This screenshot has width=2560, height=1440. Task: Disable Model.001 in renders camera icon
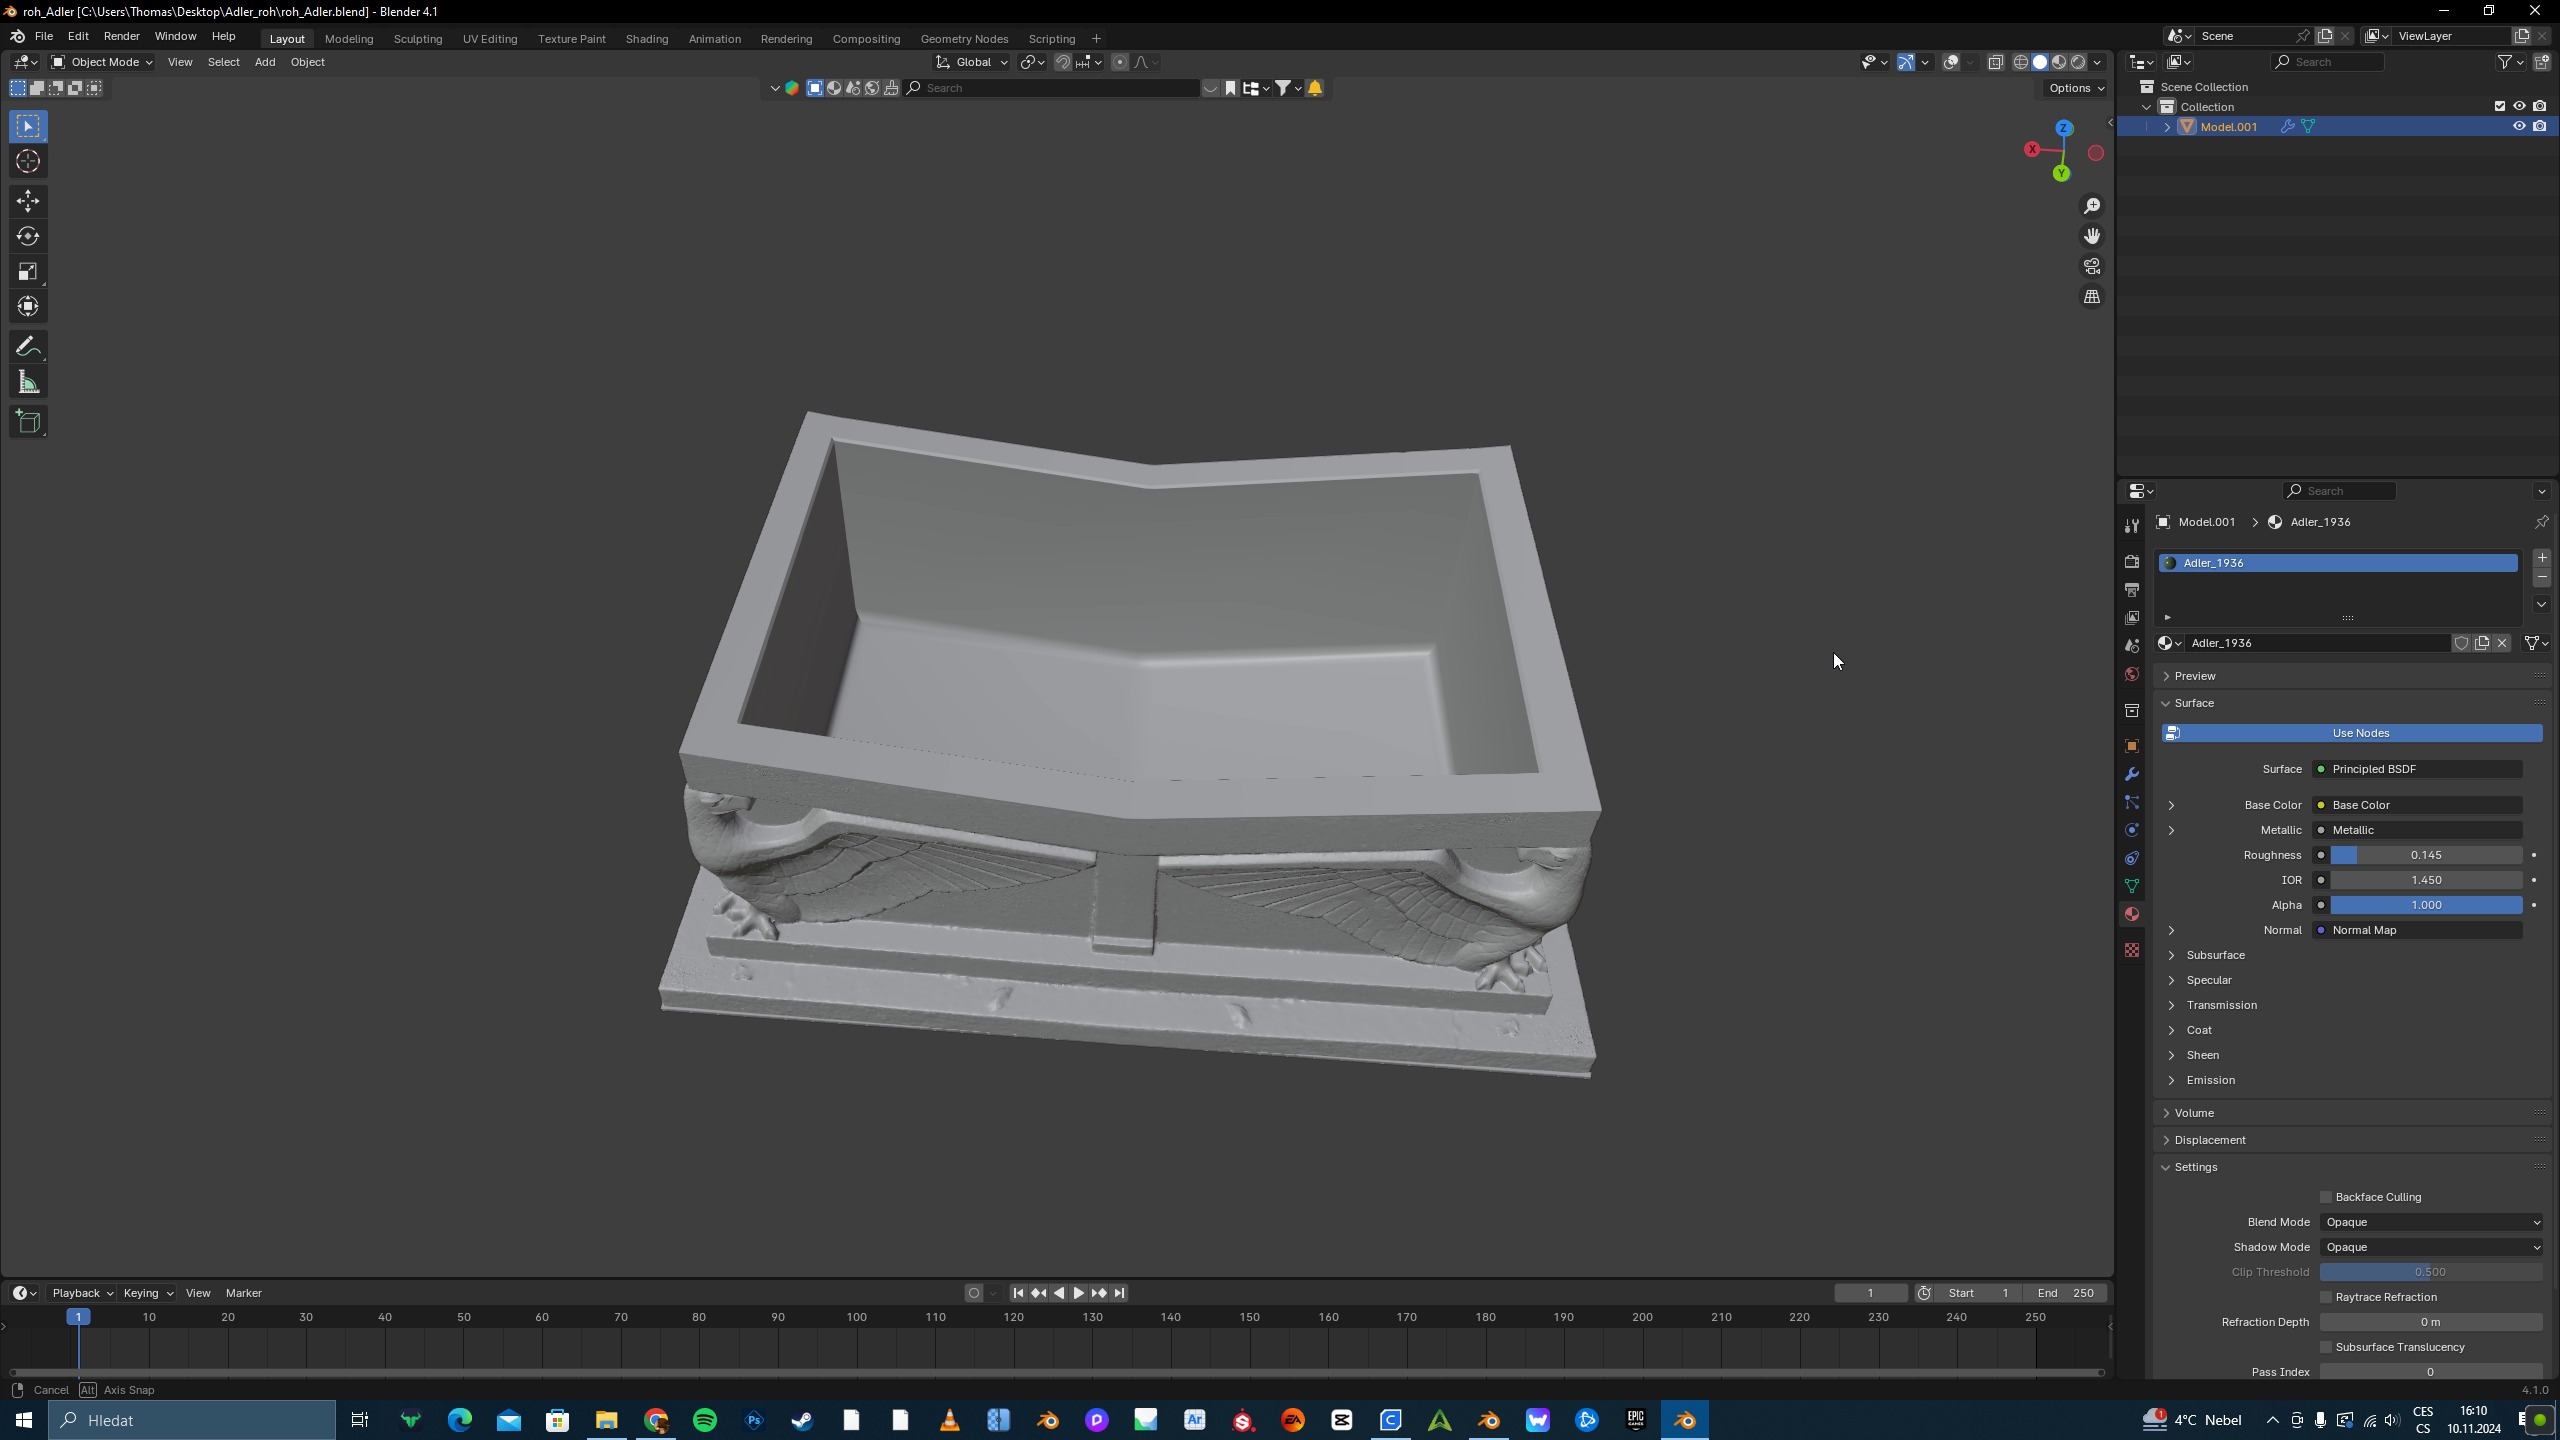point(2540,126)
